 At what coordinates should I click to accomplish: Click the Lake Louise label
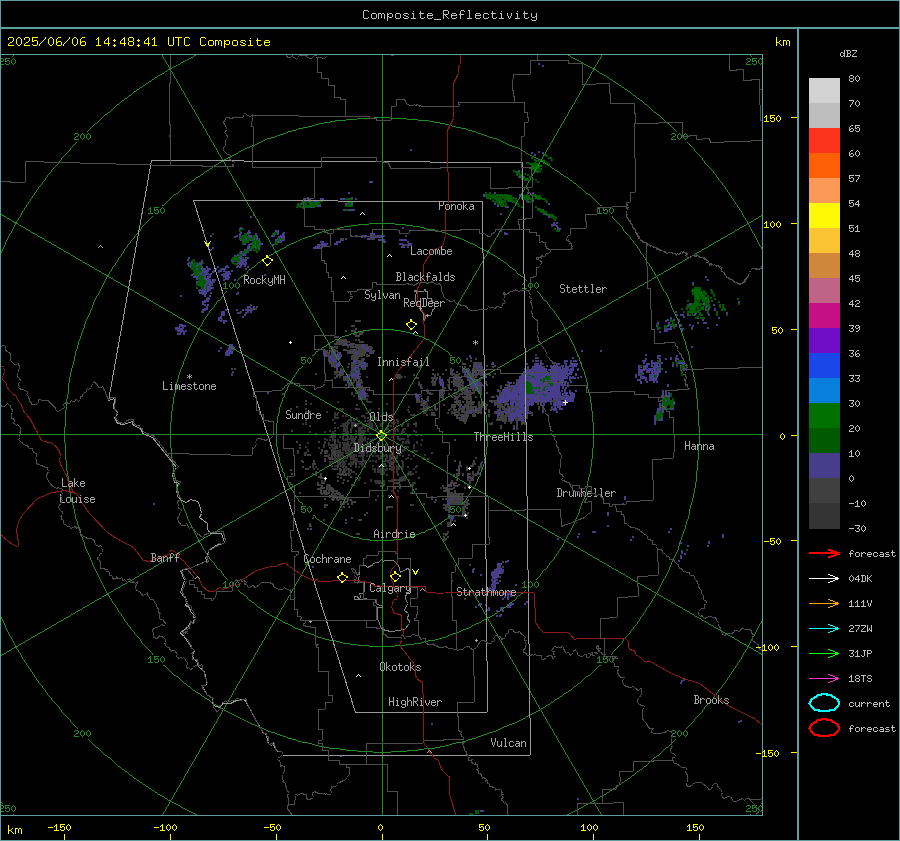click(x=77, y=491)
